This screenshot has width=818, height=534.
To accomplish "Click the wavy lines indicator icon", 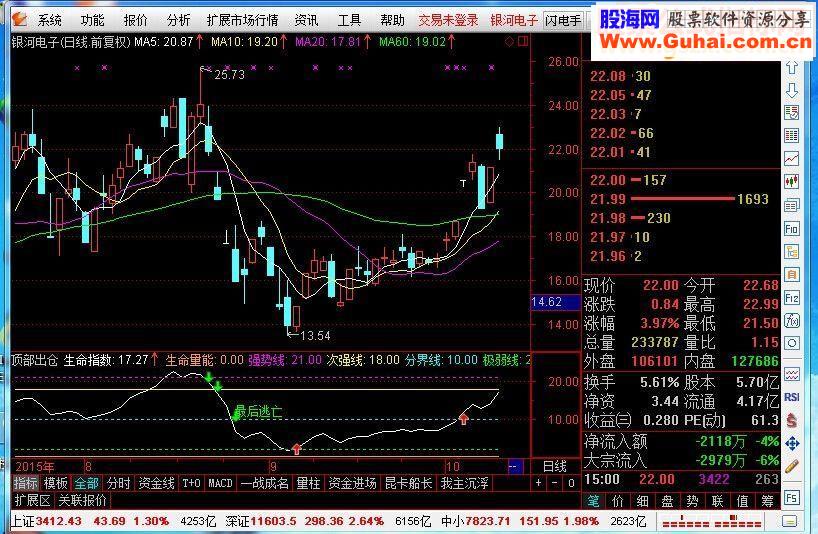I will click(791, 374).
